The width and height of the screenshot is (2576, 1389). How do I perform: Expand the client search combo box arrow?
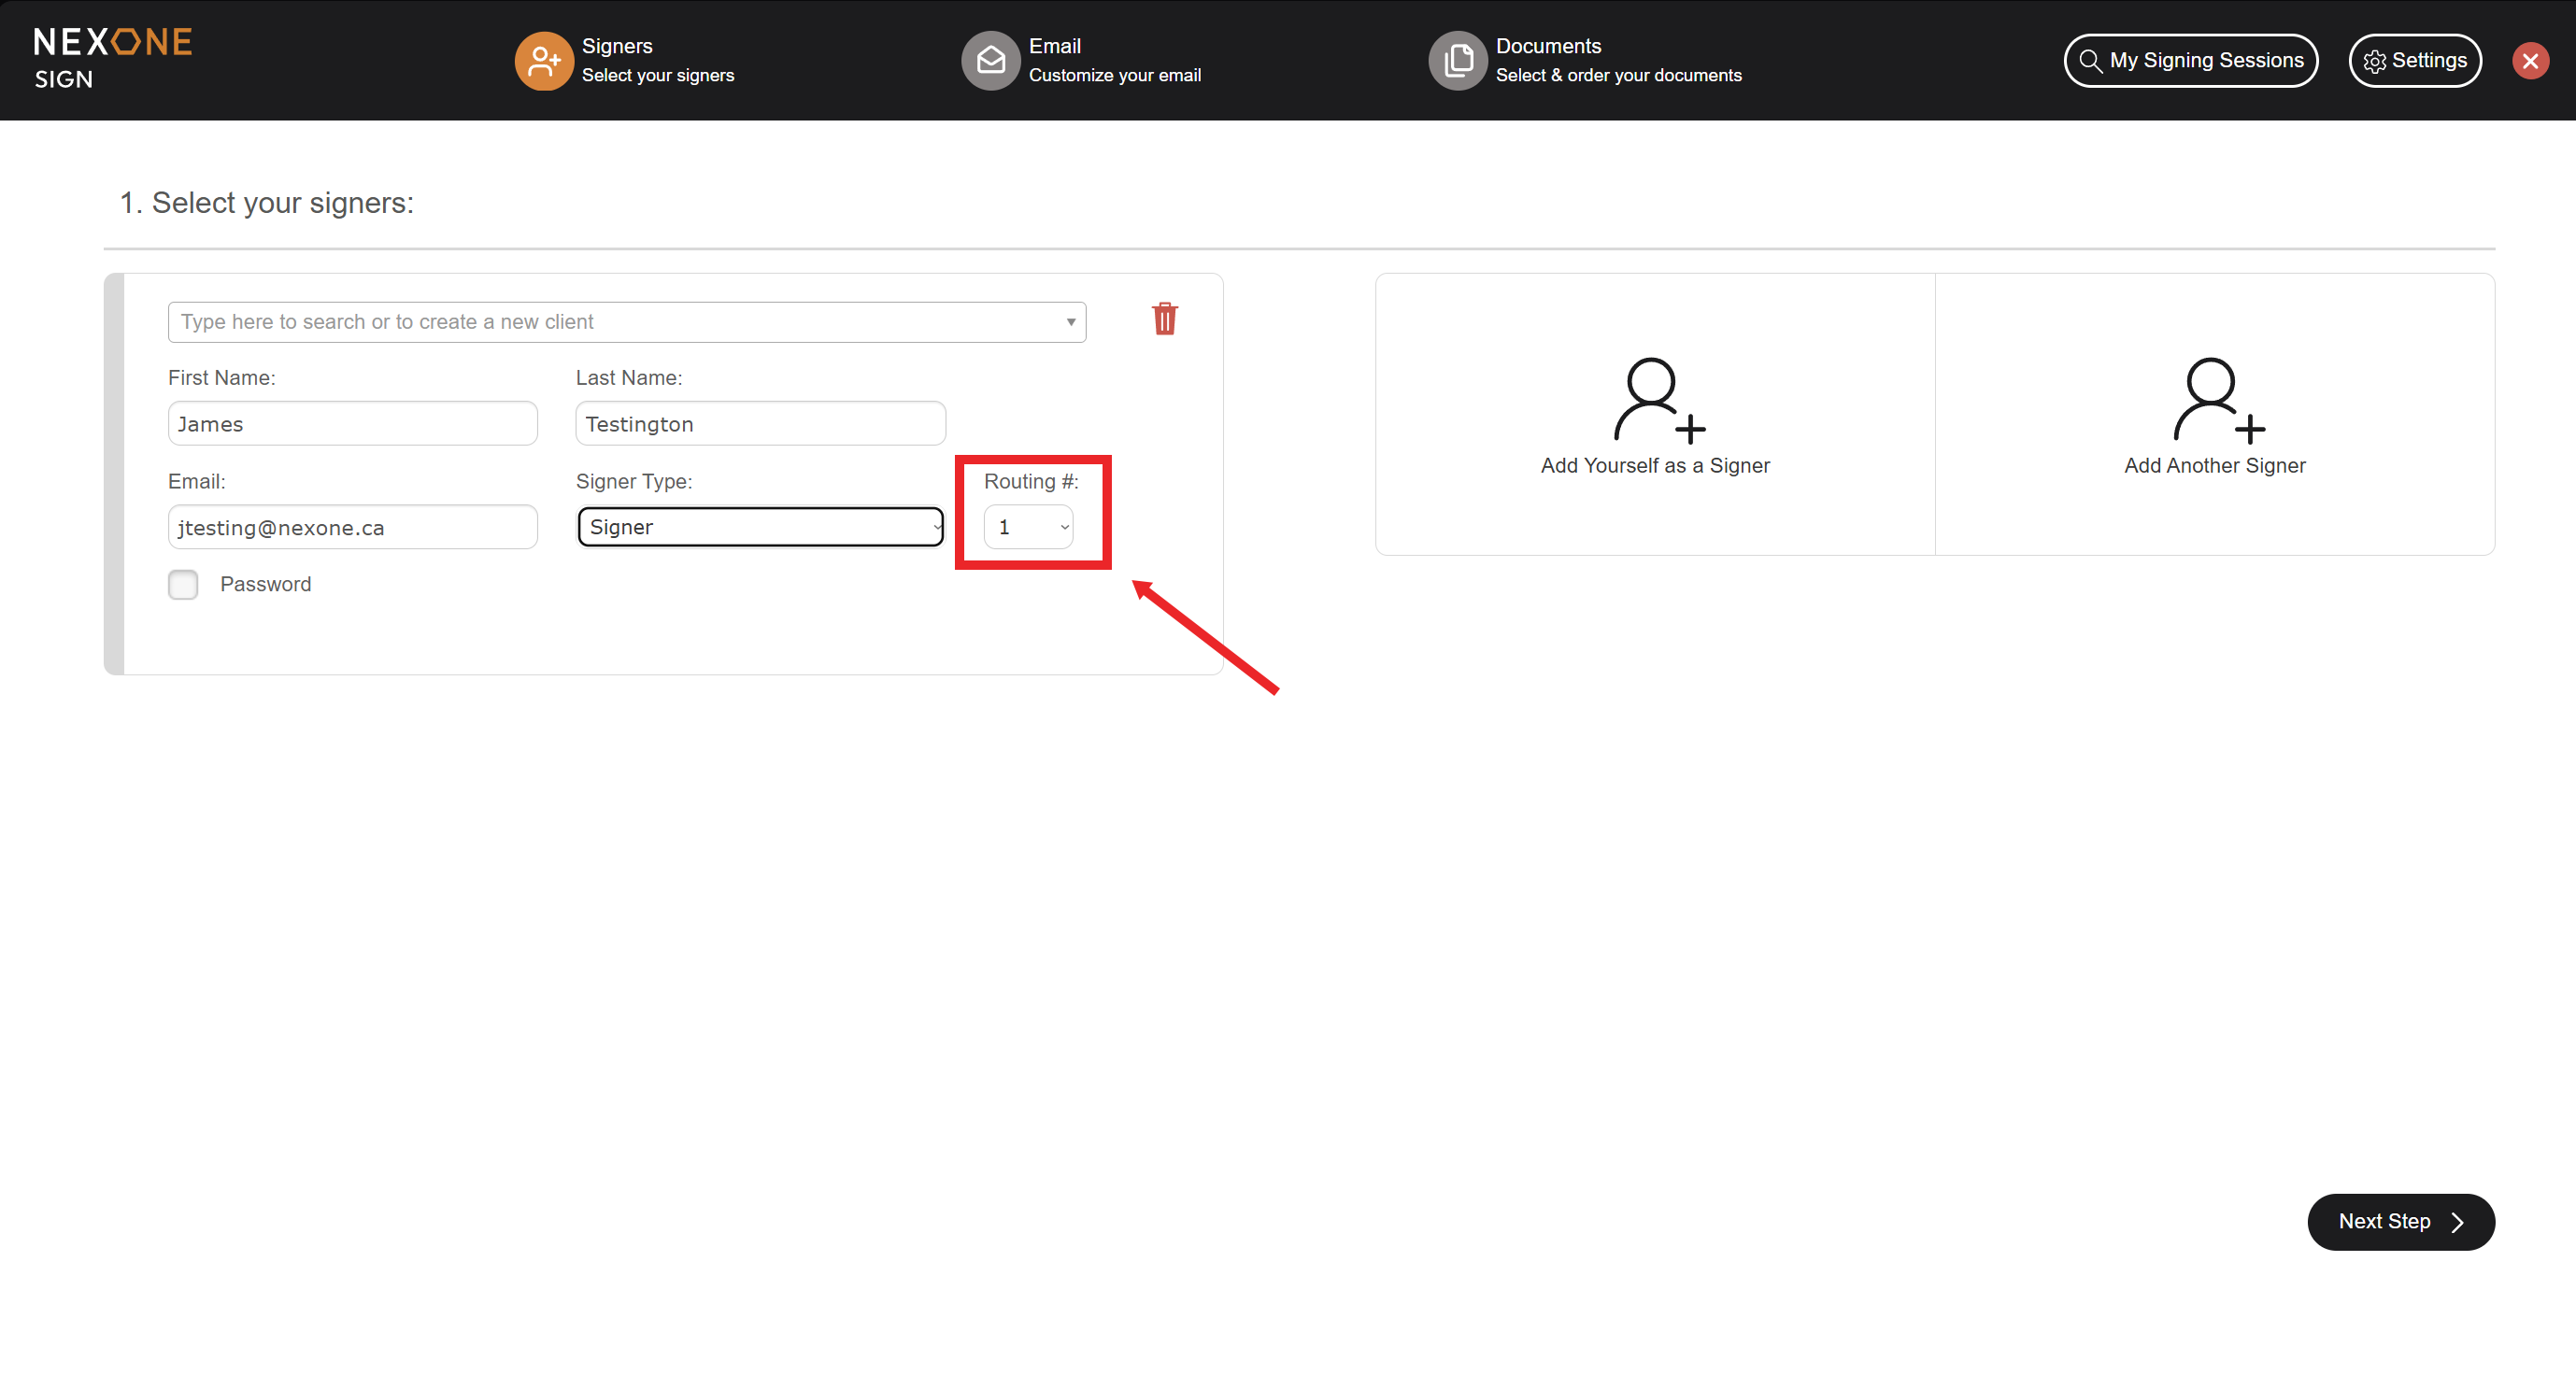(1070, 322)
